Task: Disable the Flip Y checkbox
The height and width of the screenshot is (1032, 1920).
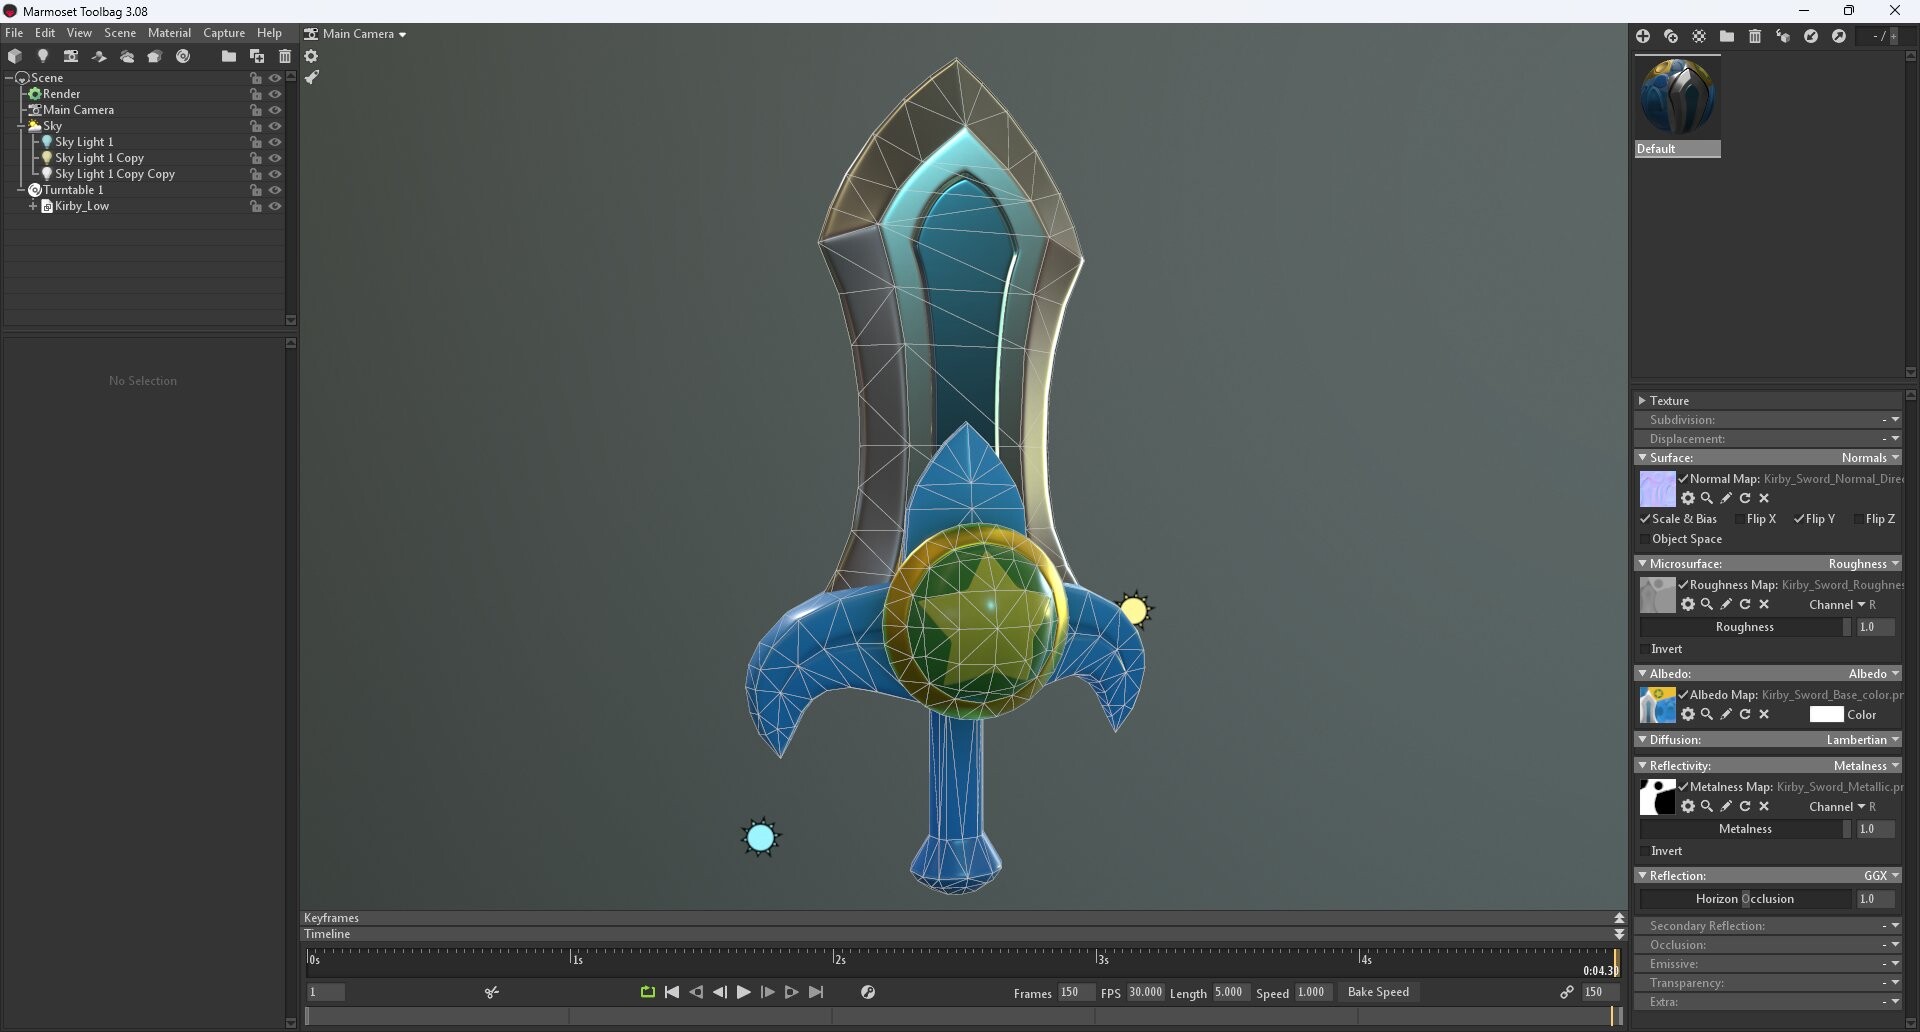Action: point(1799,519)
